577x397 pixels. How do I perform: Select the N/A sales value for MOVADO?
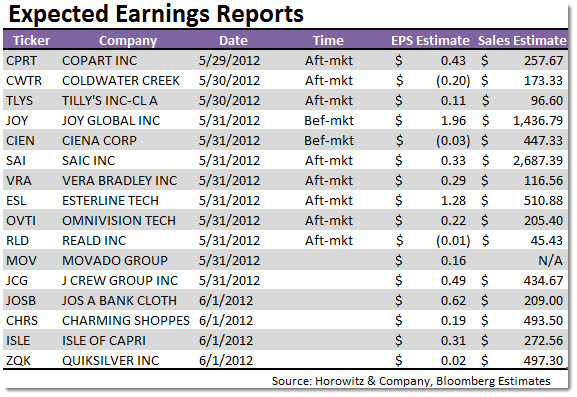tap(551, 260)
